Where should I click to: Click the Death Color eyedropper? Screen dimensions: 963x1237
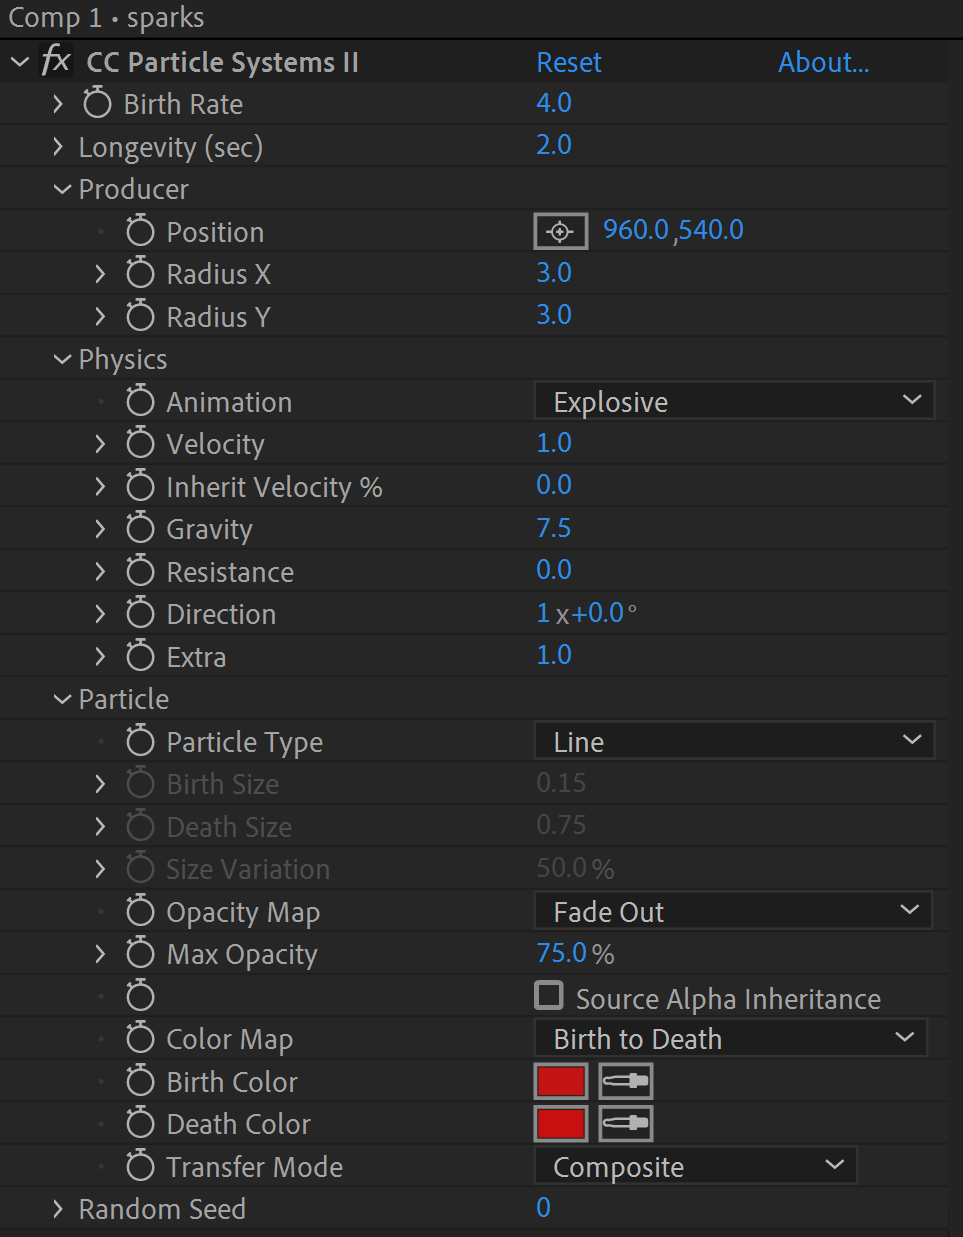tap(626, 1123)
